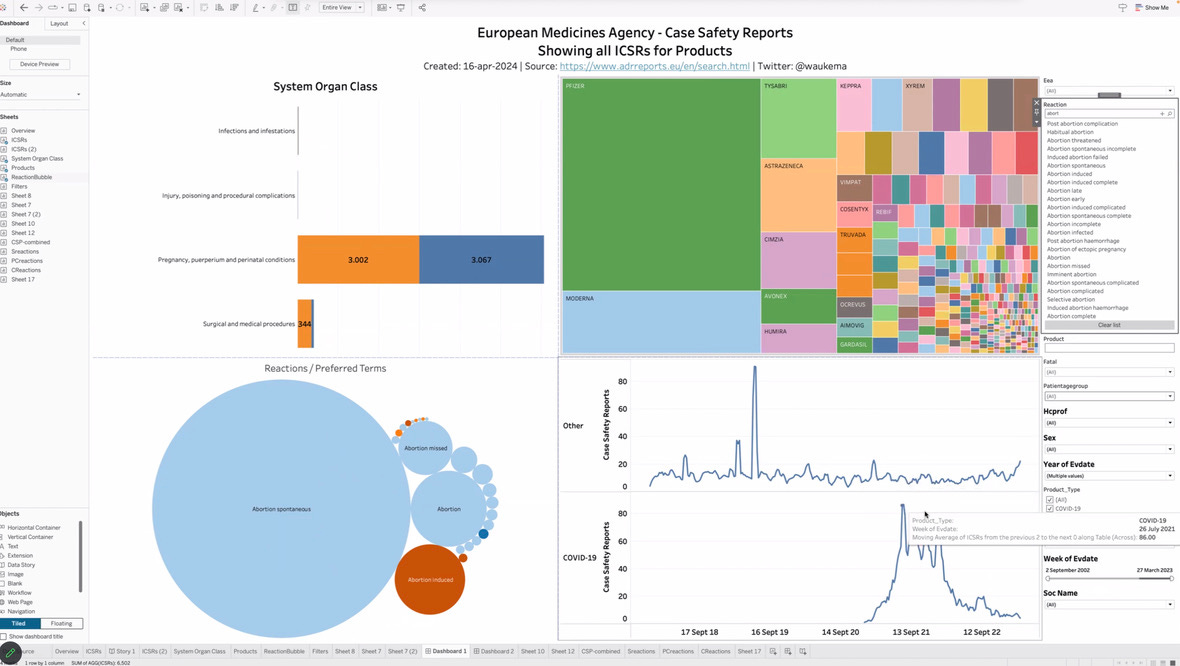This screenshot has height=666, width=1180.
Task: Click the right handle of Week of Evdate slider
Action: point(1172,579)
